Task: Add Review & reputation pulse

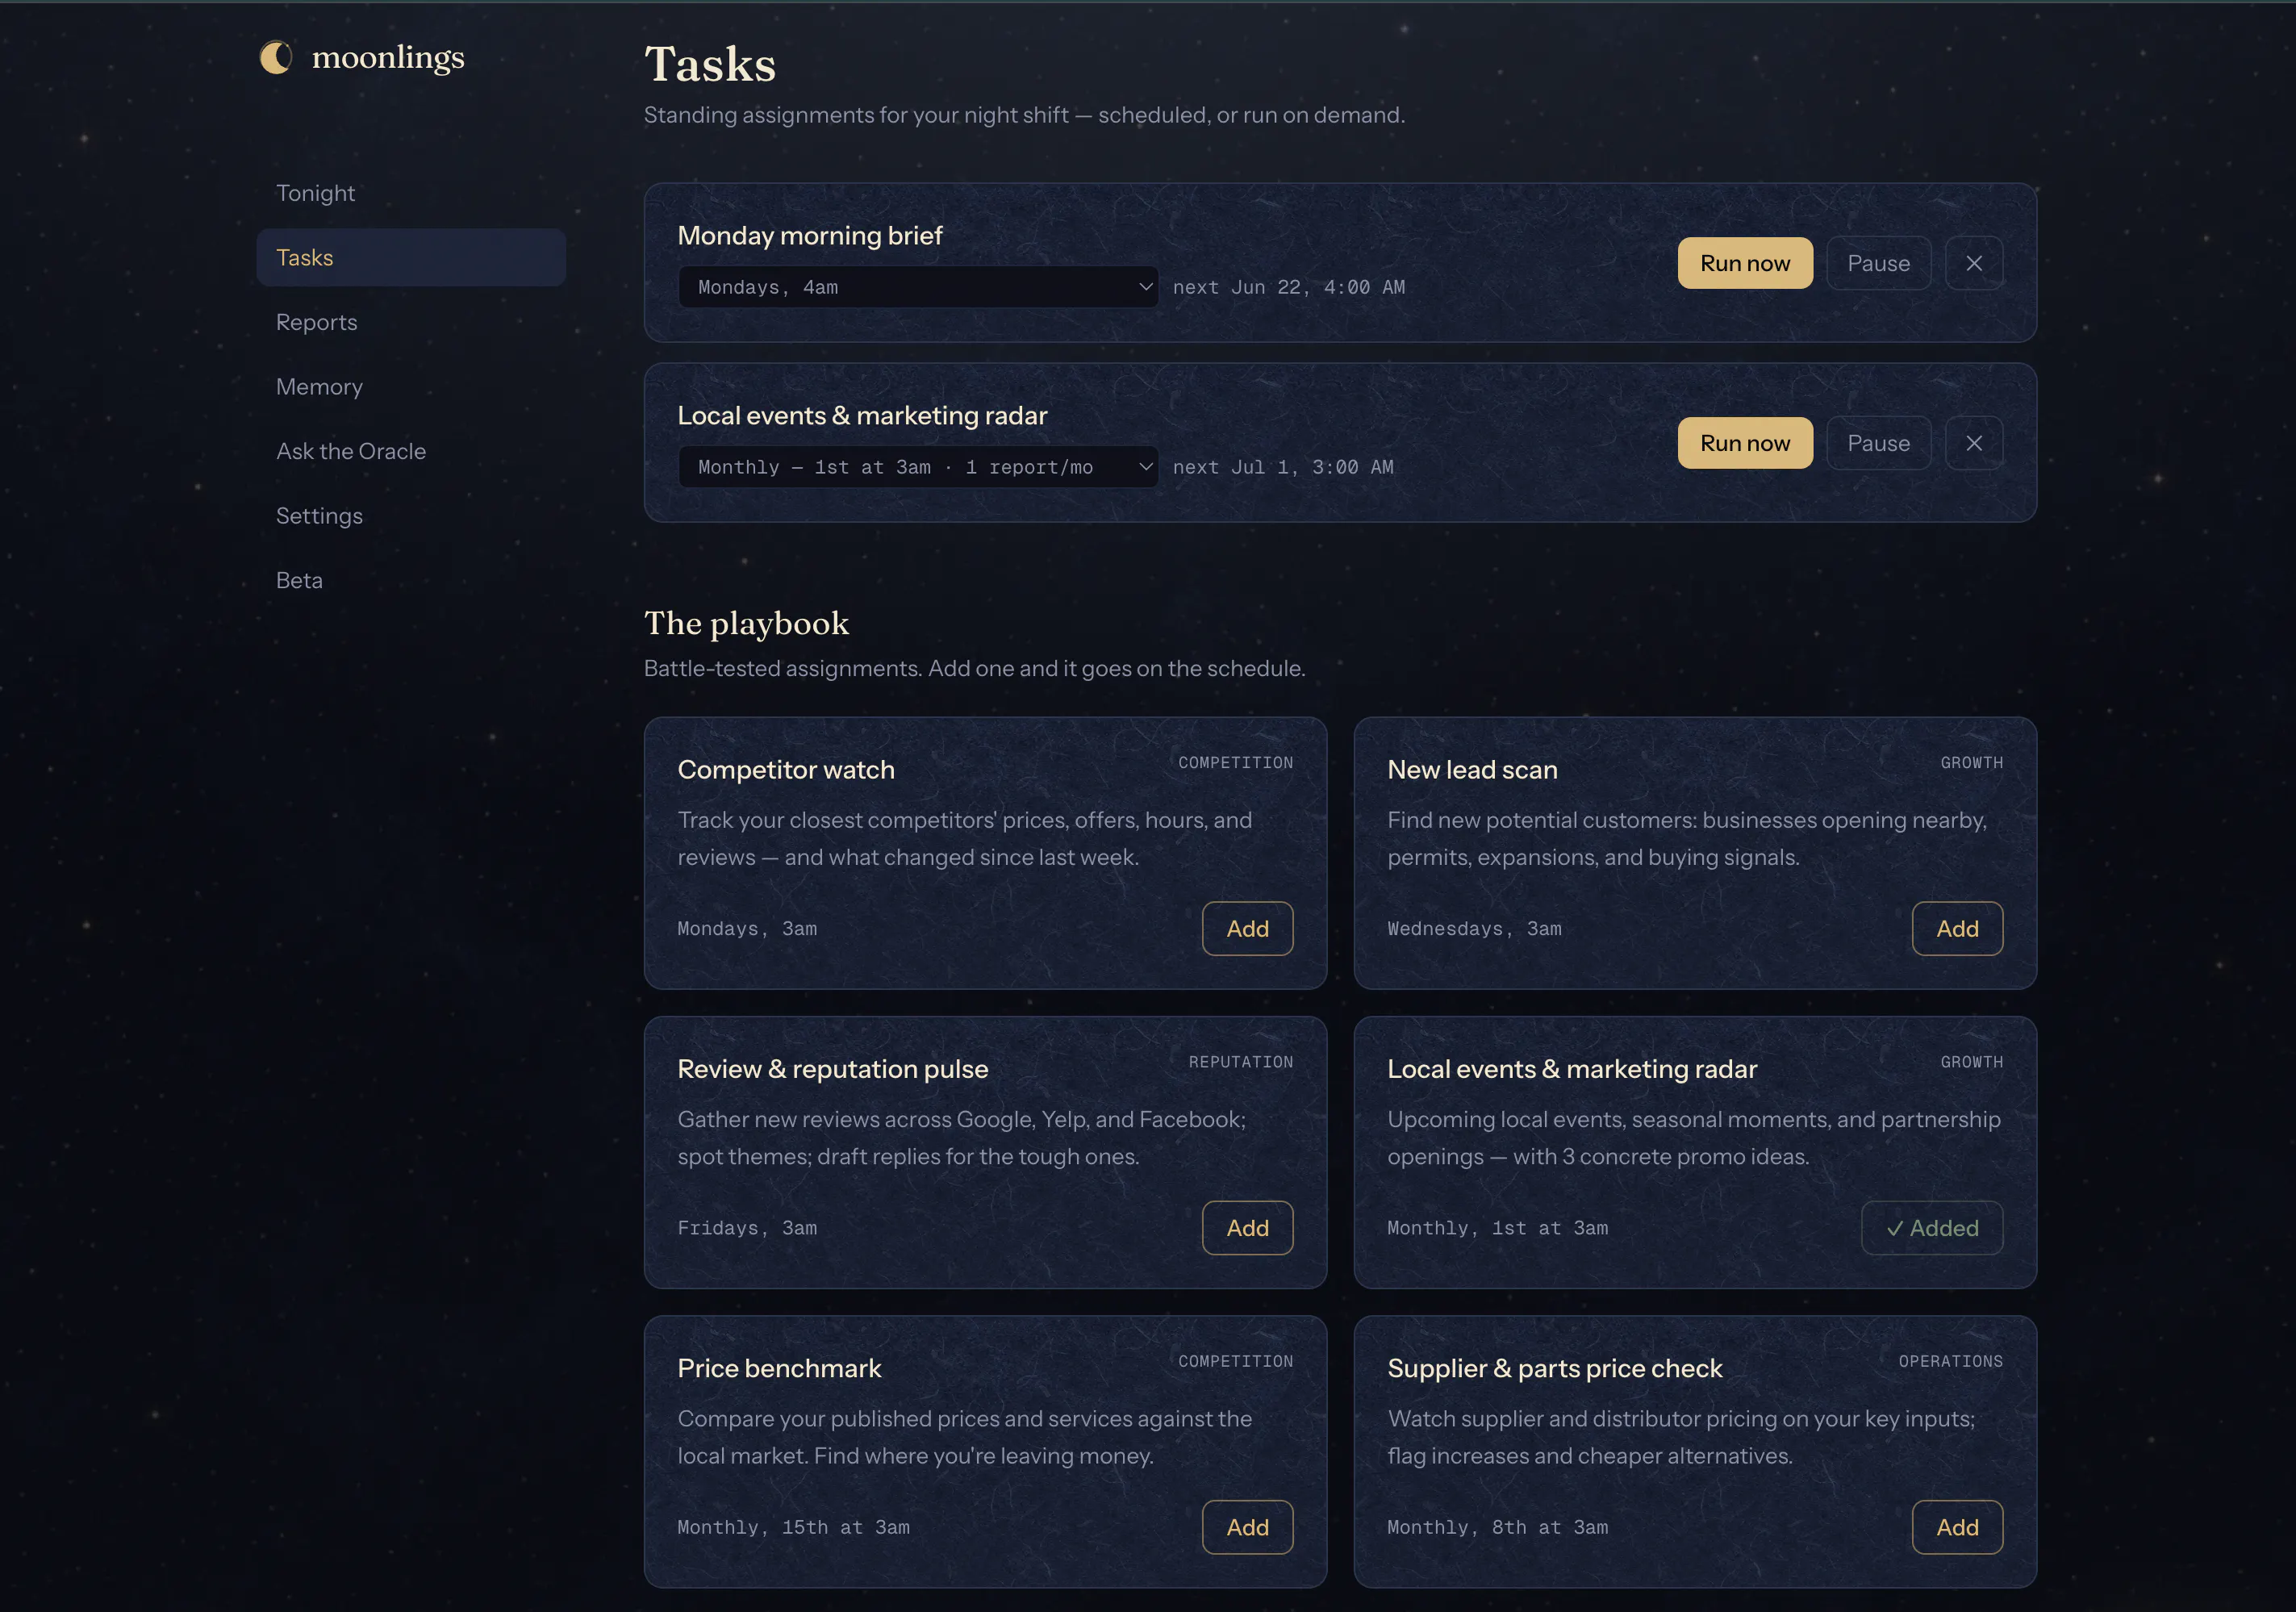Action: tap(1247, 1228)
